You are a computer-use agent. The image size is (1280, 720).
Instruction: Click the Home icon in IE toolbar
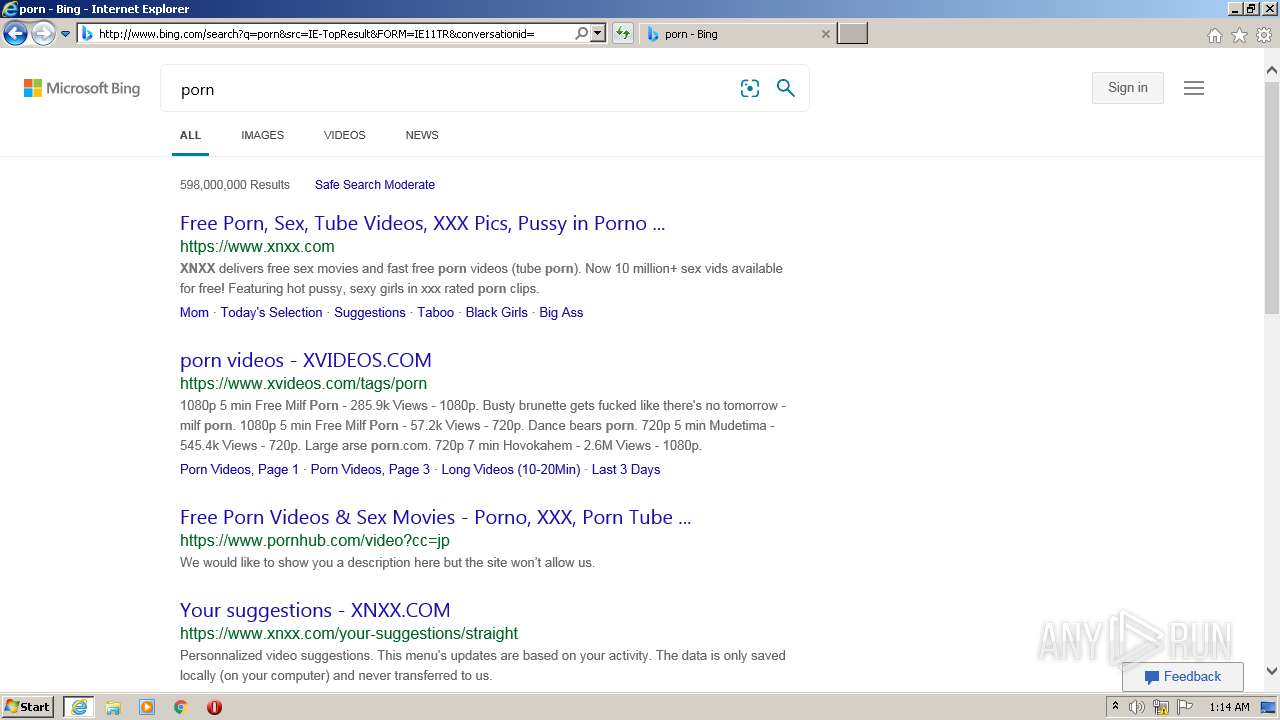click(x=1214, y=35)
